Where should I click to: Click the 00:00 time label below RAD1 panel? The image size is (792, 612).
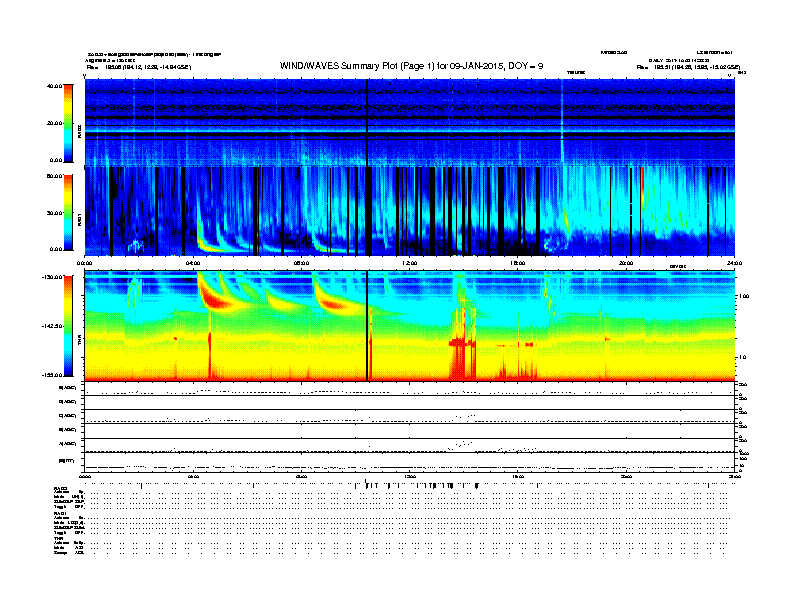pos(84,263)
